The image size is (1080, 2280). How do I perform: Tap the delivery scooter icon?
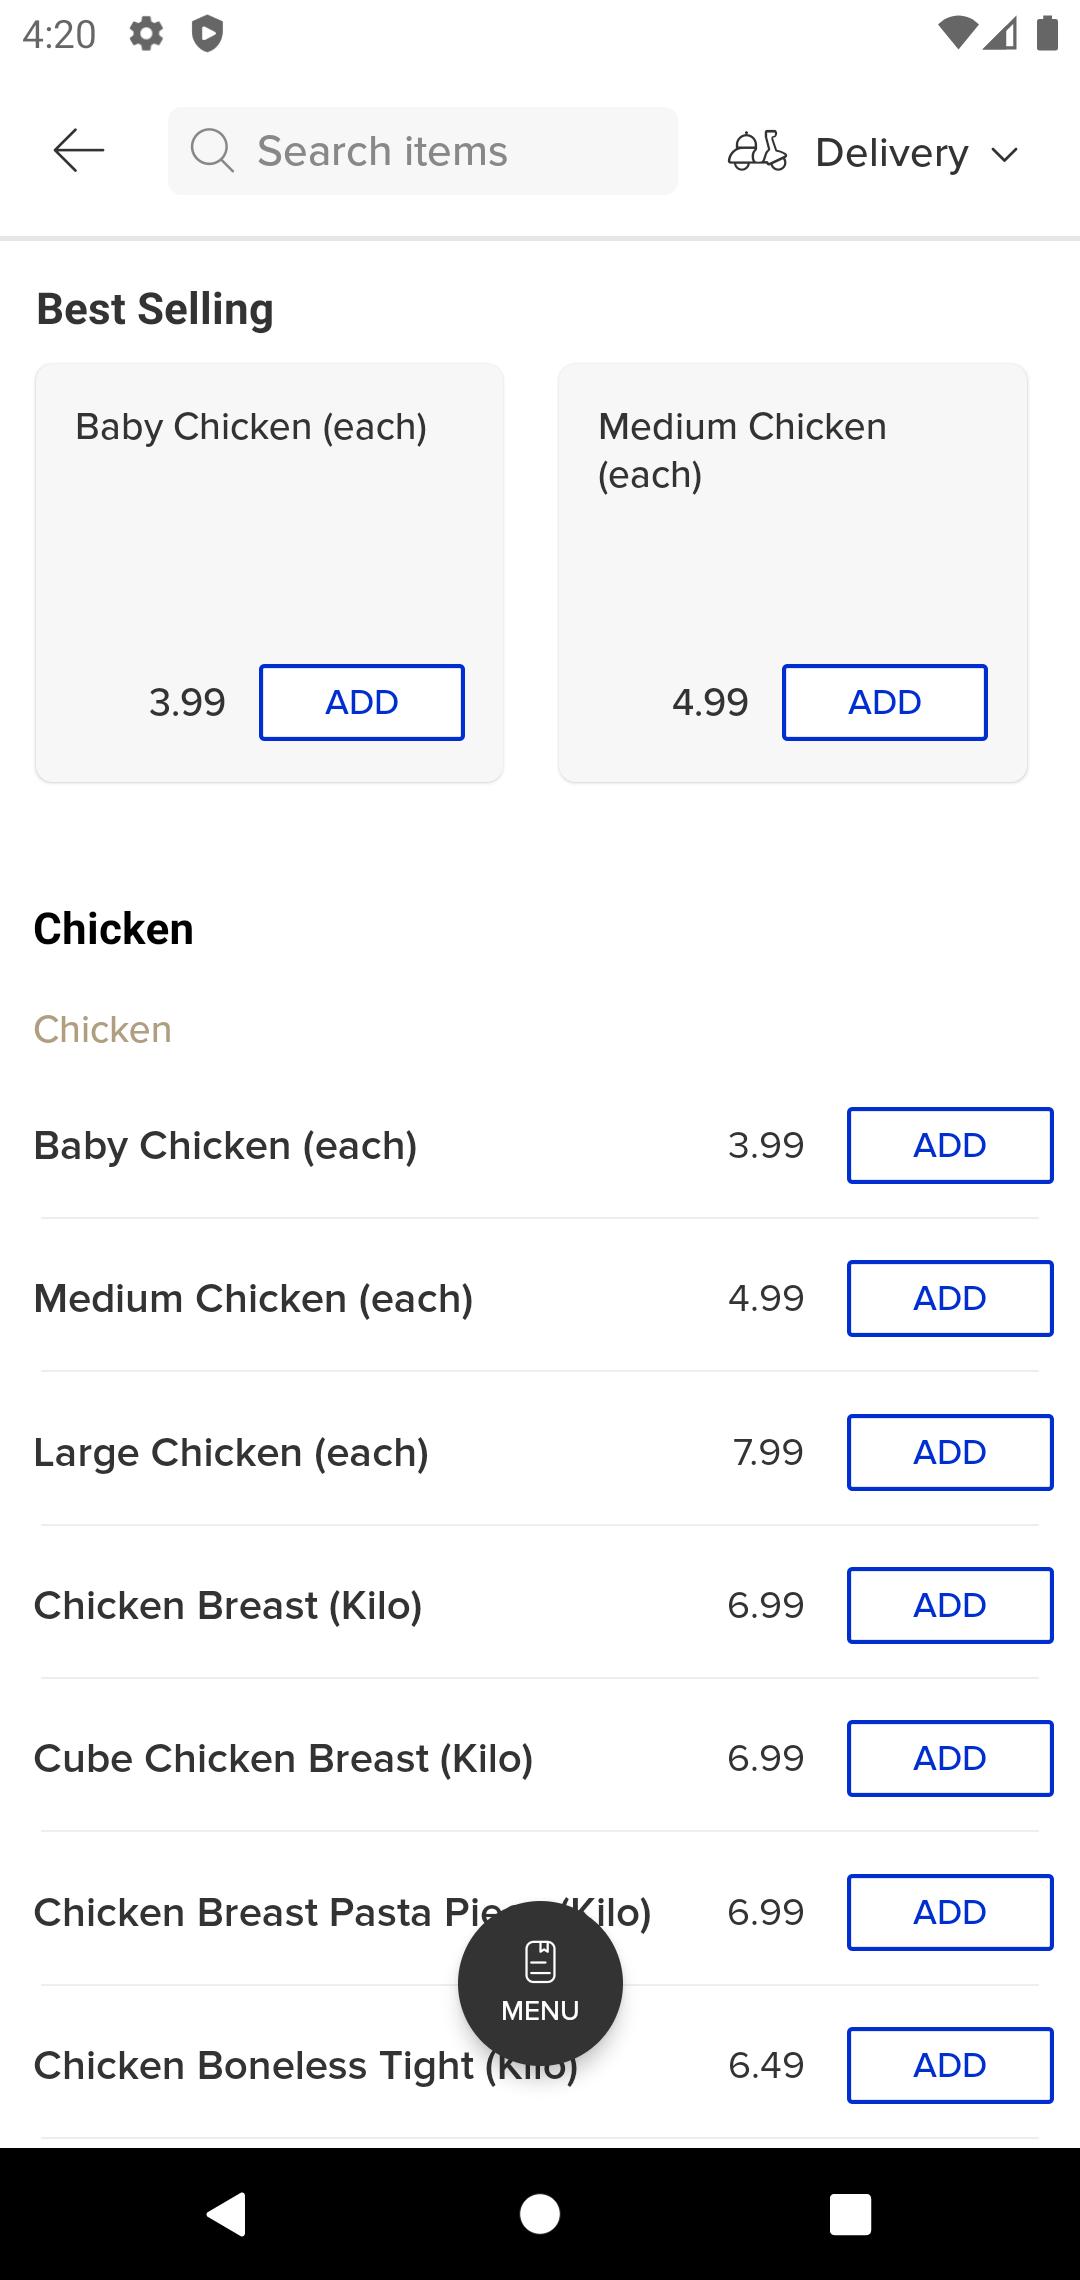click(757, 152)
